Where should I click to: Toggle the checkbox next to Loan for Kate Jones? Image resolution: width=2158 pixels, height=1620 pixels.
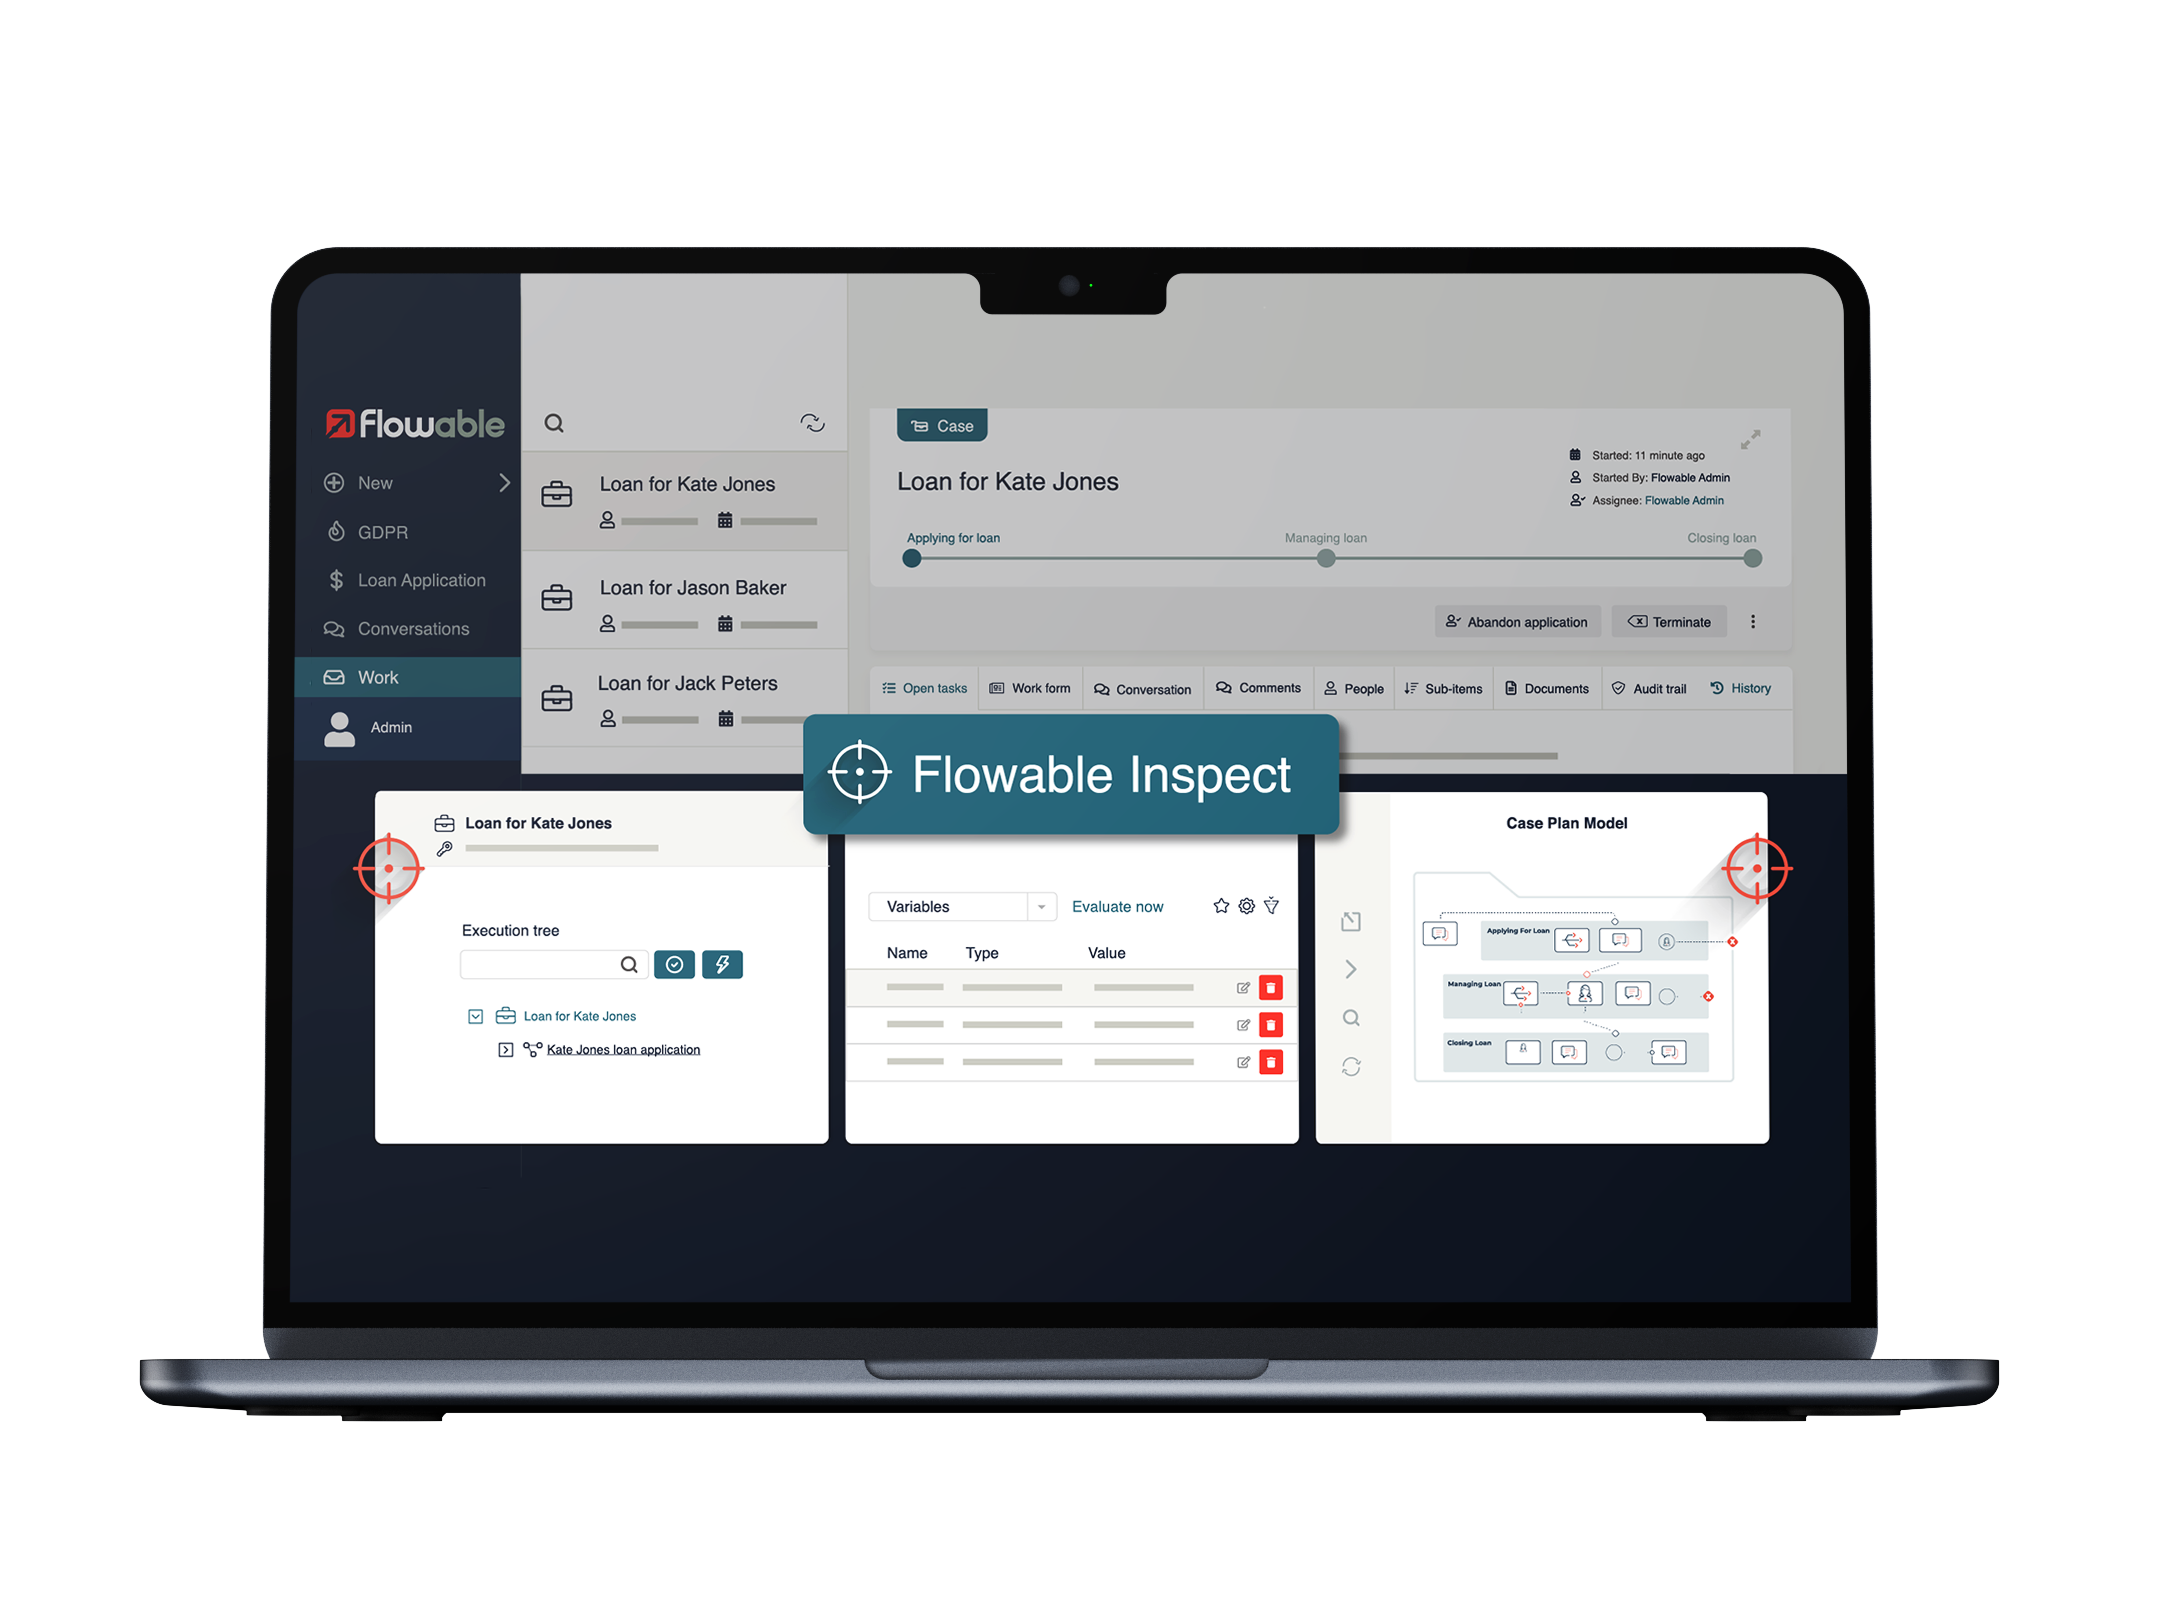[x=475, y=1014]
